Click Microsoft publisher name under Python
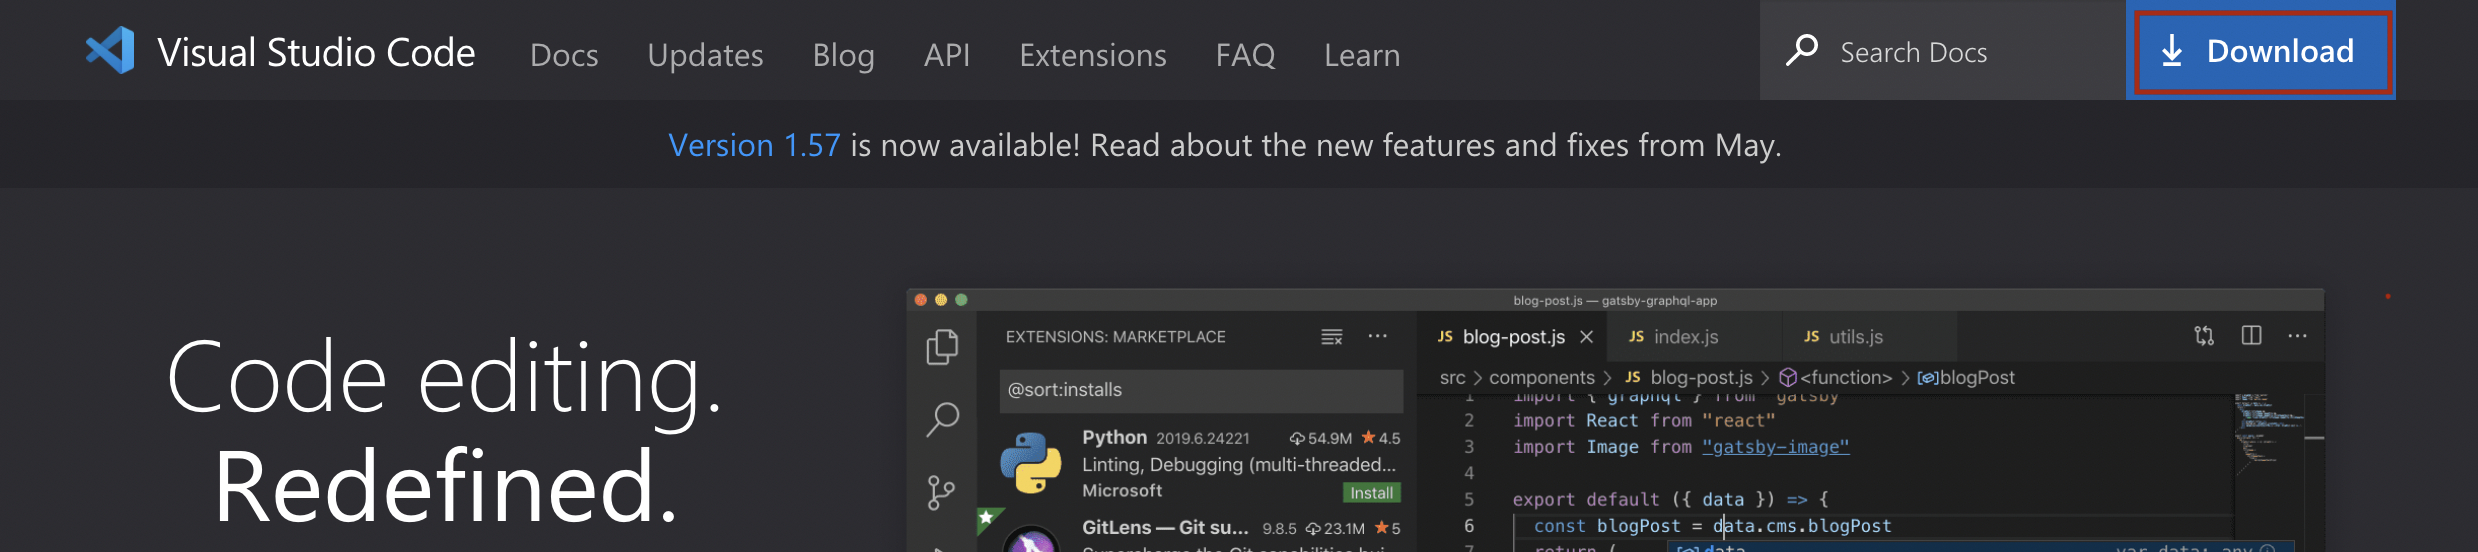This screenshot has width=2478, height=552. coord(1122,491)
